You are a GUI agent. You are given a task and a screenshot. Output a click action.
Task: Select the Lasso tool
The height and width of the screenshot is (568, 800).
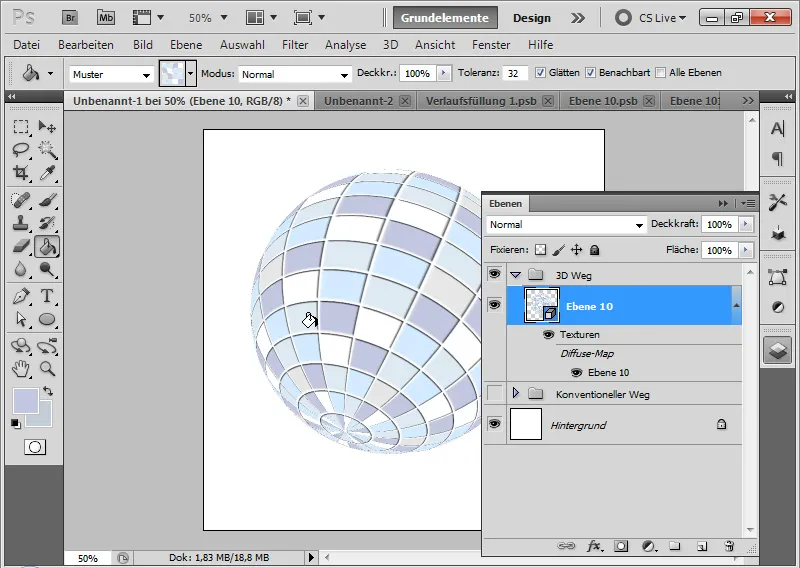21,150
